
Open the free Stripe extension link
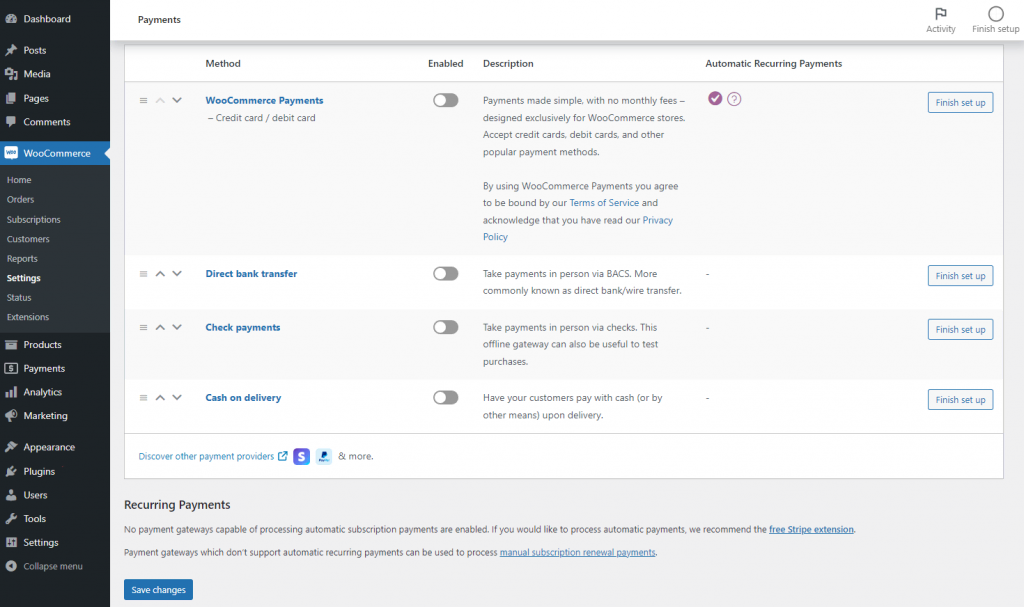(811, 529)
